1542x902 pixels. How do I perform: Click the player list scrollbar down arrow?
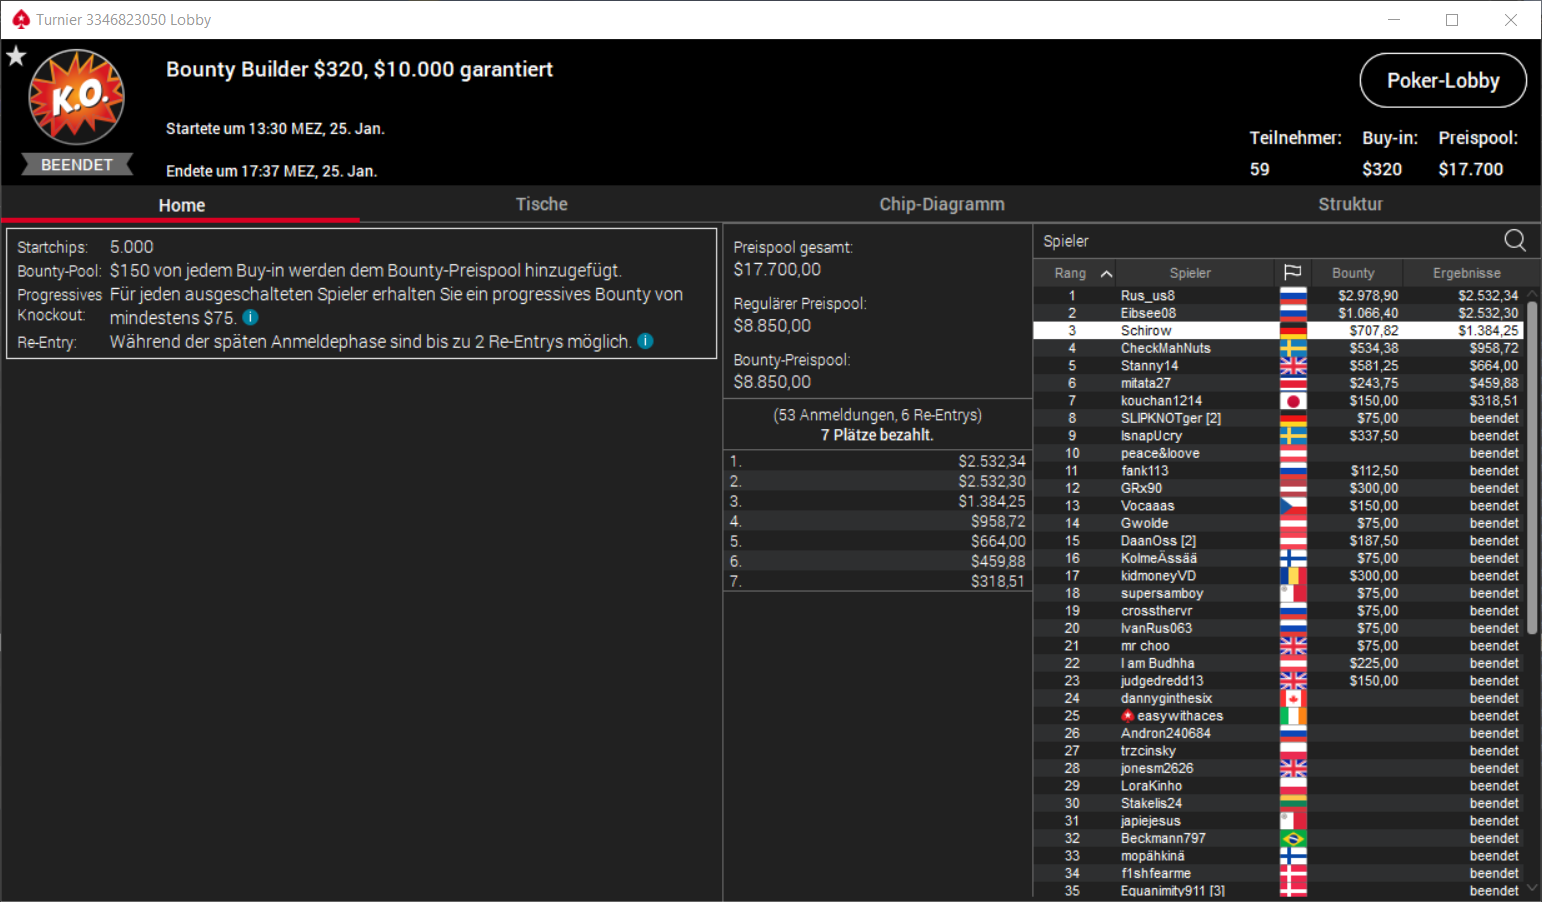point(1532,889)
